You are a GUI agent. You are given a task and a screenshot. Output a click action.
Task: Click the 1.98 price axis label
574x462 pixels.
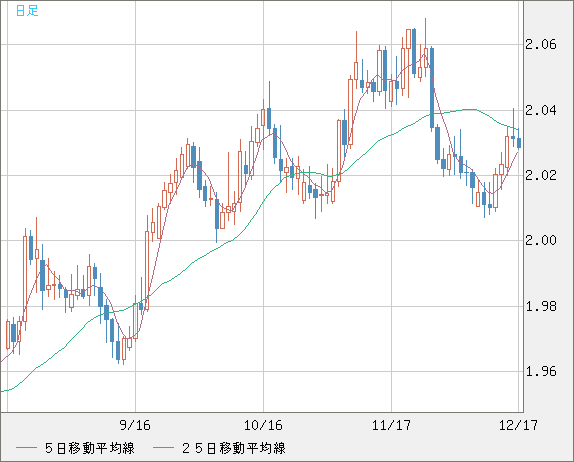click(541, 306)
